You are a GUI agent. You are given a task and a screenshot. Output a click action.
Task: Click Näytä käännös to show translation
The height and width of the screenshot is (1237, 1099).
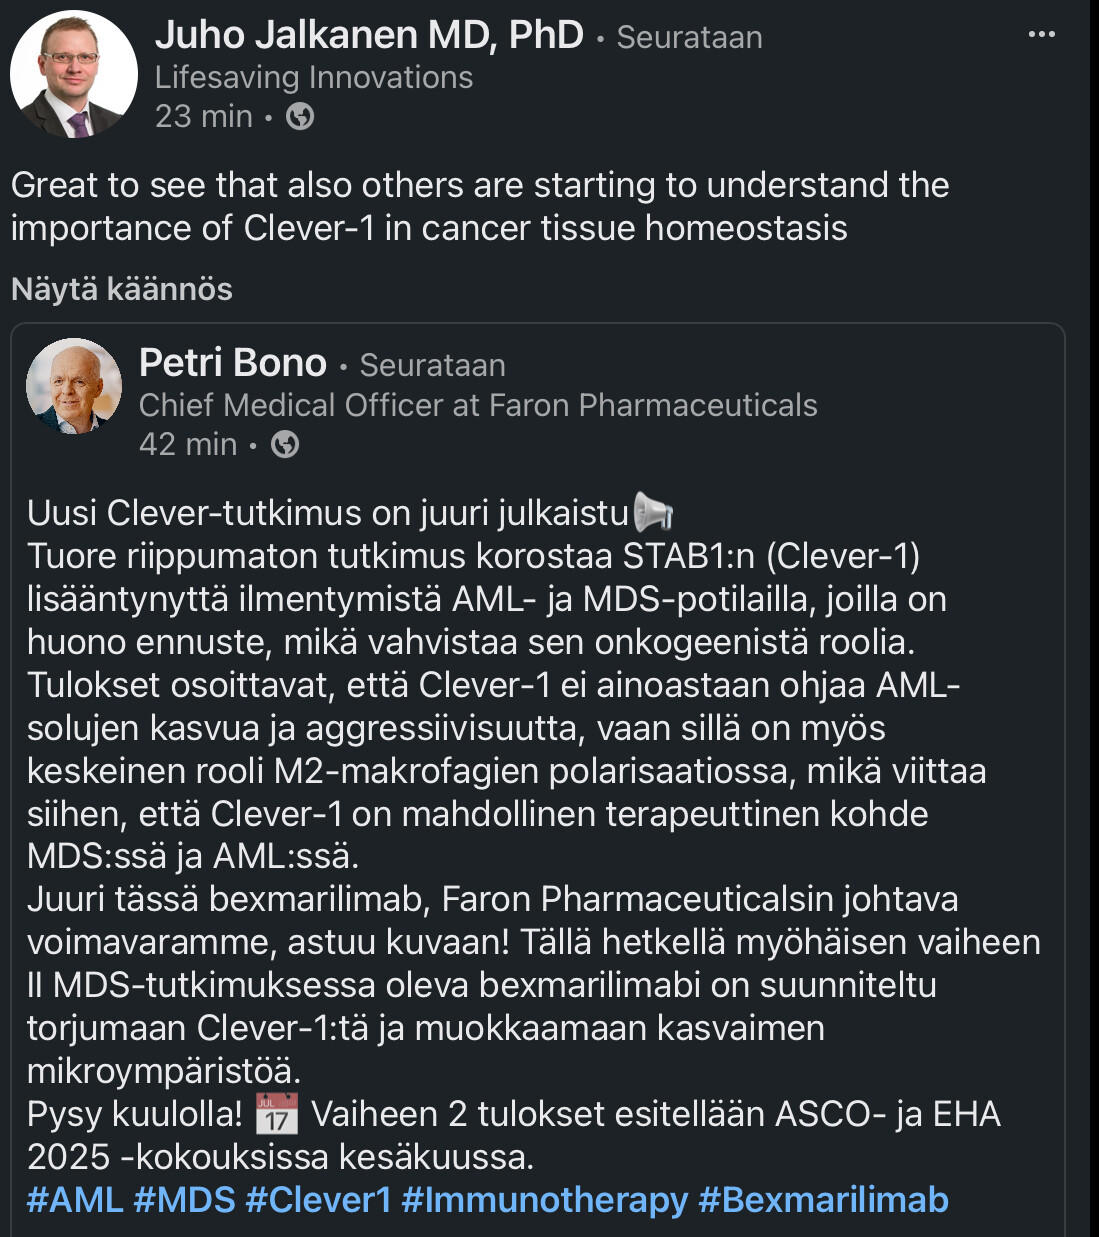coord(122,290)
